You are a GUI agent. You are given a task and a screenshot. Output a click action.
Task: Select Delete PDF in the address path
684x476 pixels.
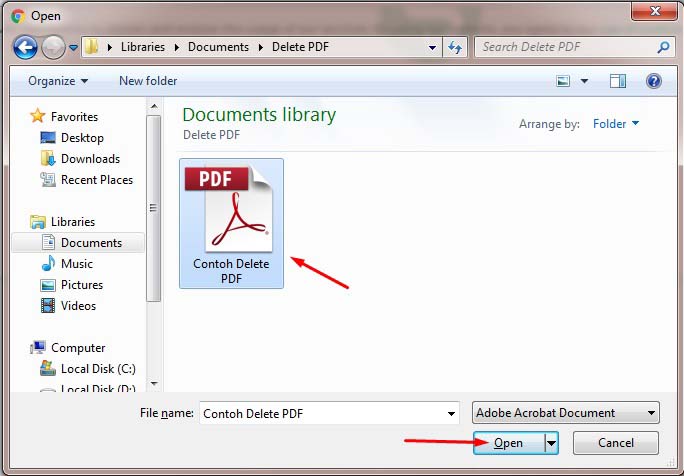click(300, 47)
